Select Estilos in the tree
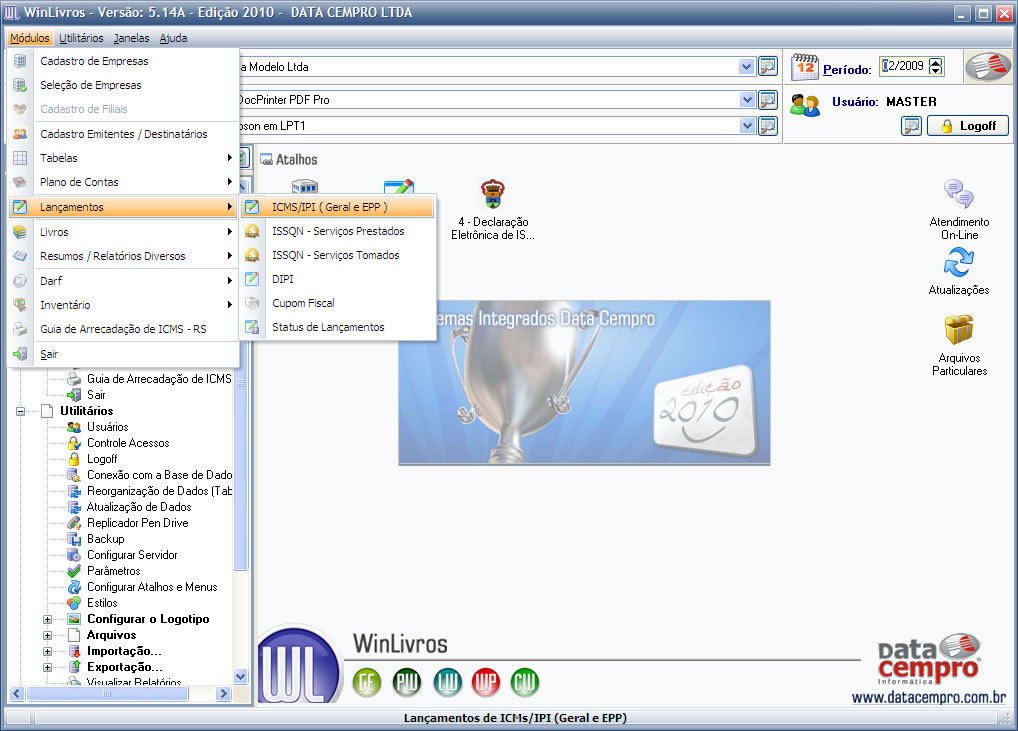This screenshot has height=731, width=1018. 102,603
